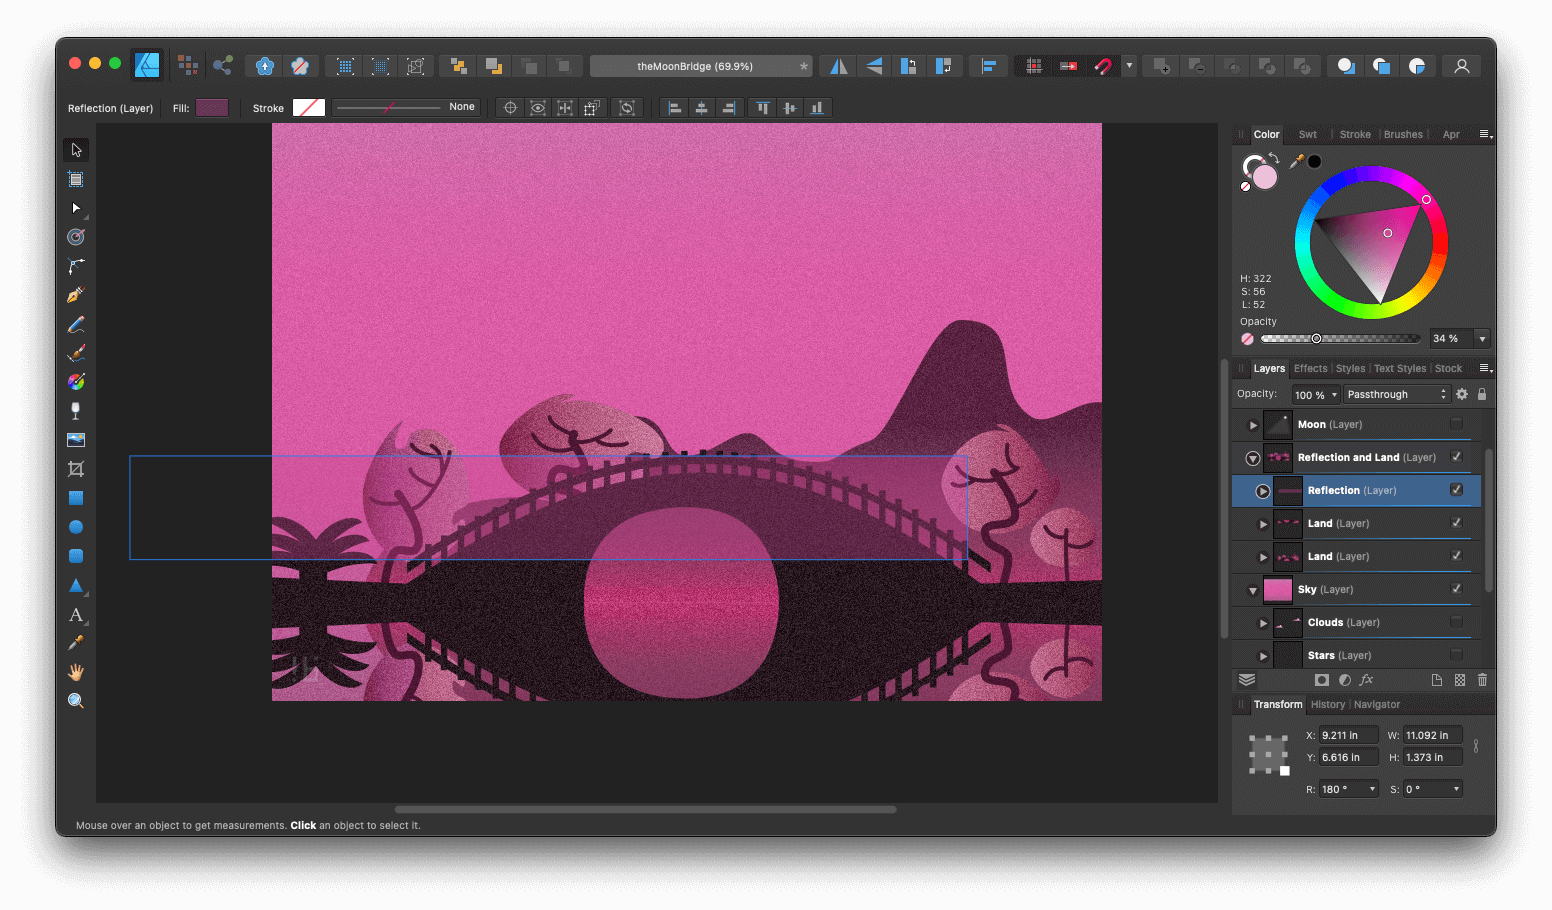Select the Pen tool

(x=76, y=294)
